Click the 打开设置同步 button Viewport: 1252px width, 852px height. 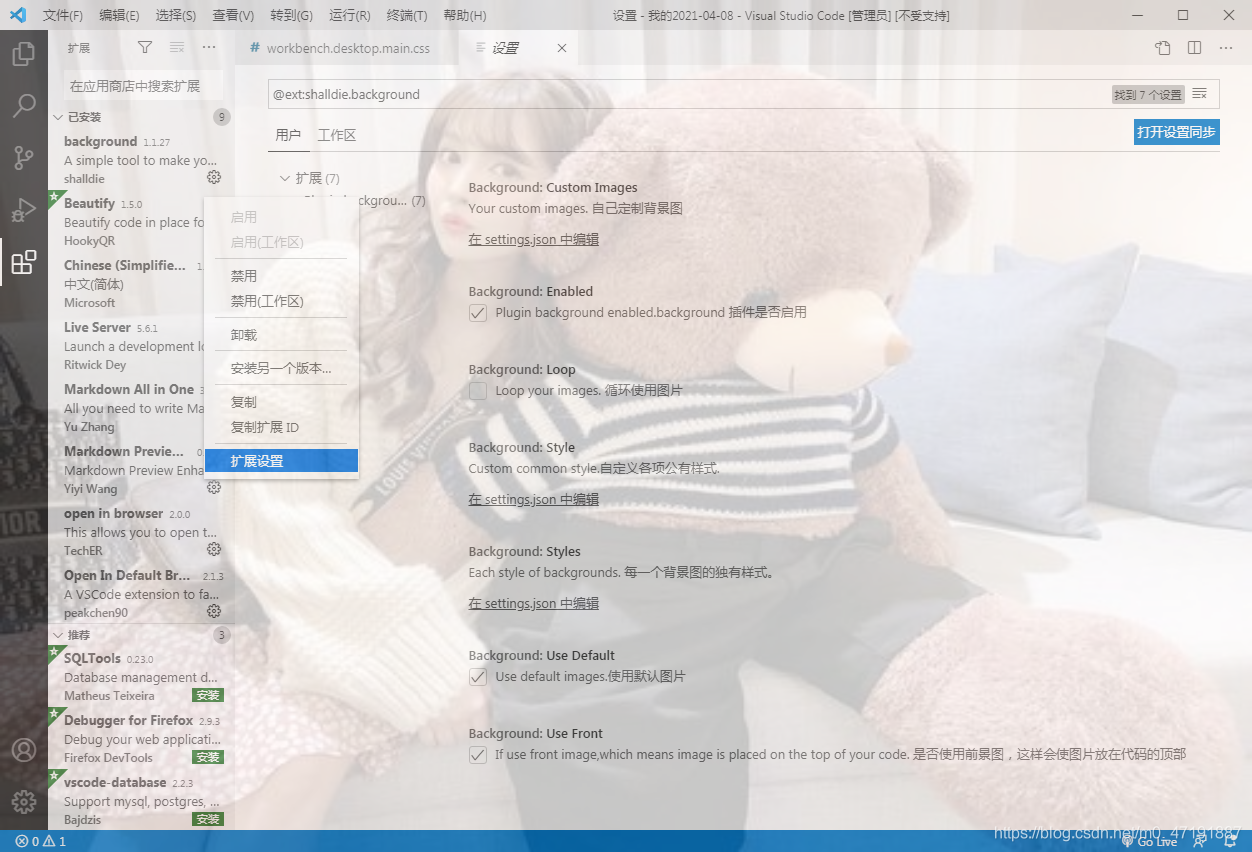[x=1177, y=132]
